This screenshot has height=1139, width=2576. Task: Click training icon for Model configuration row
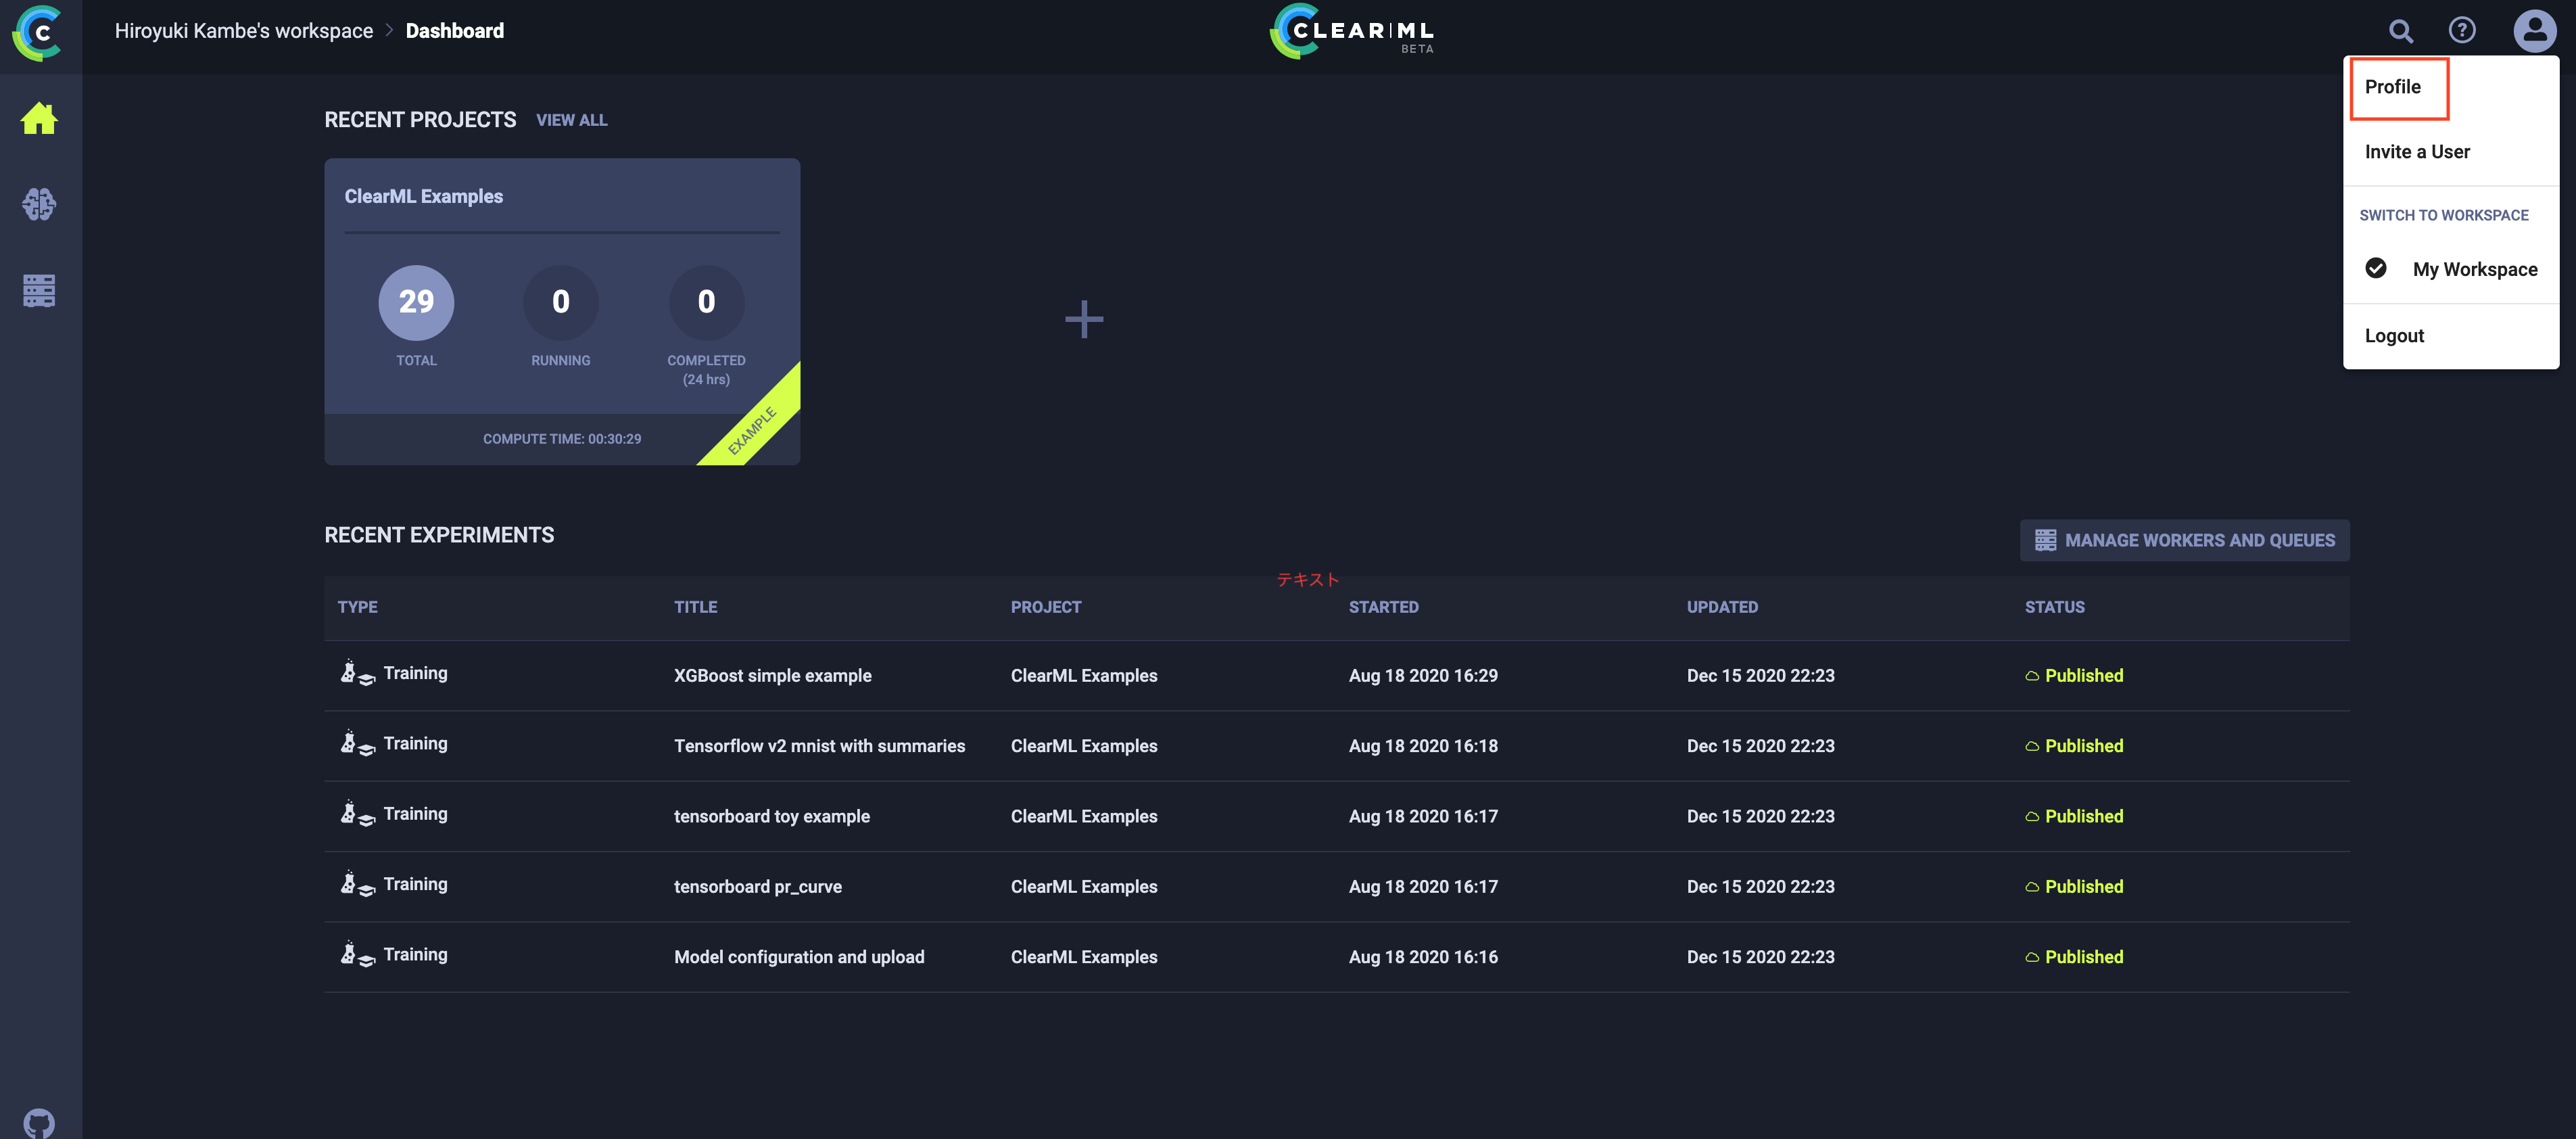coord(357,954)
